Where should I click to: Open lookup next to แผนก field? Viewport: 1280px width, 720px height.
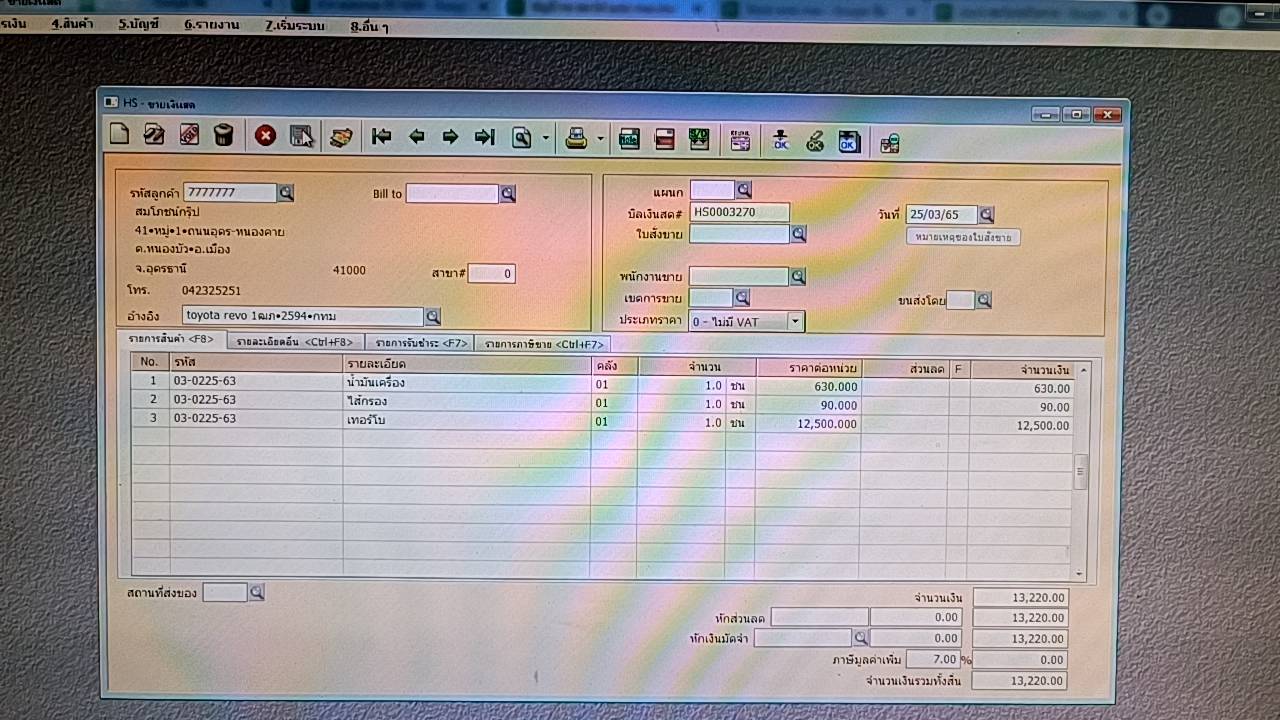pyautogui.click(x=743, y=190)
